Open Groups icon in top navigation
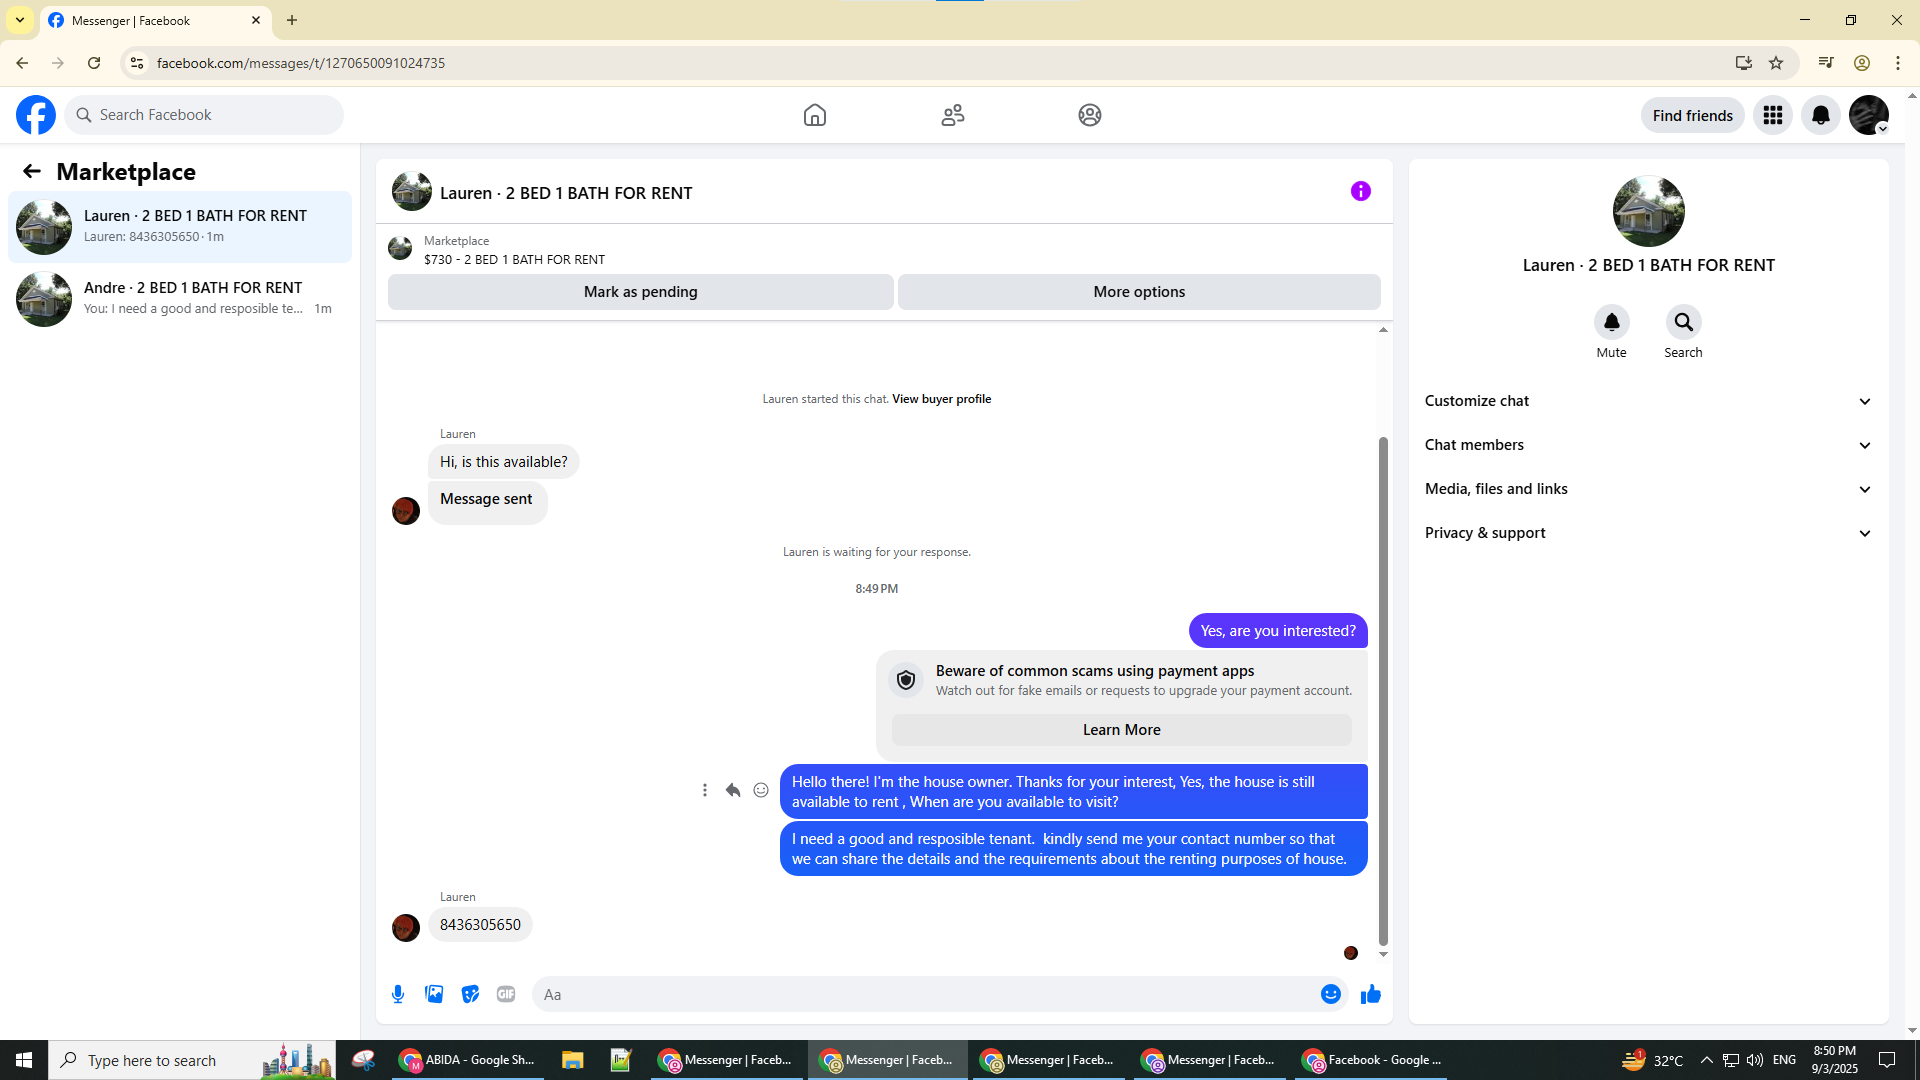The width and height of the screenshot is (1920, 1080). (x=1090, y=115)
